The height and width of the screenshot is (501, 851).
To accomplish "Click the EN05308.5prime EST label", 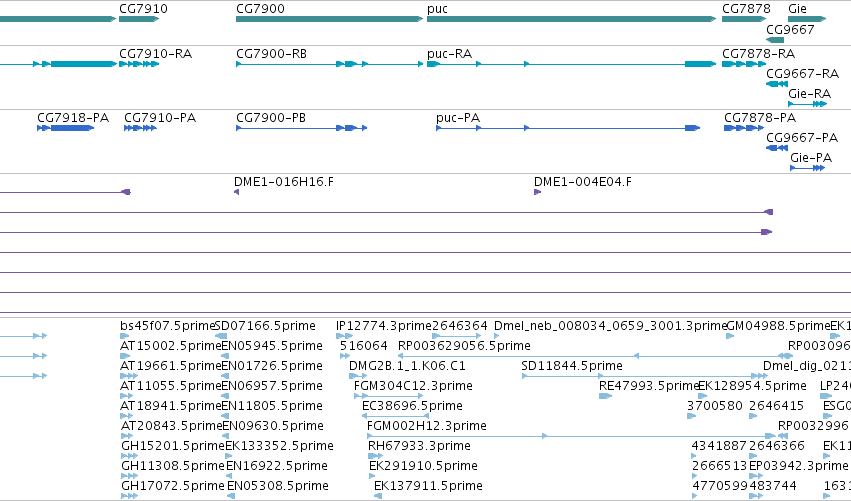I will click(278, 486).
